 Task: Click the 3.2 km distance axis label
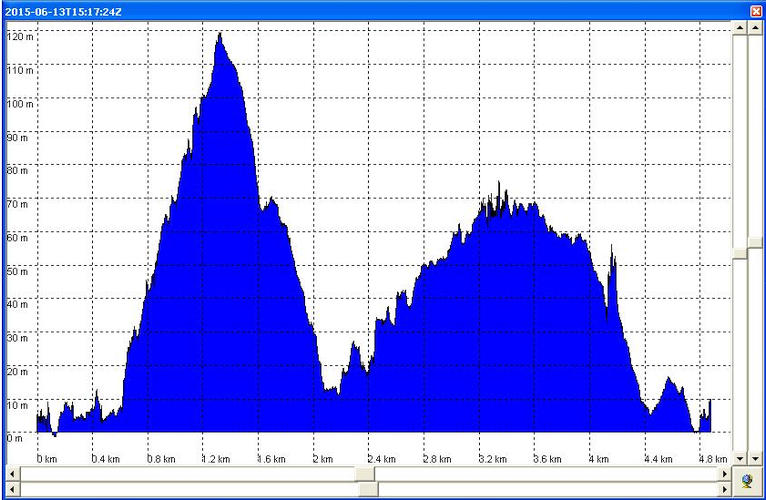point(492,459)
